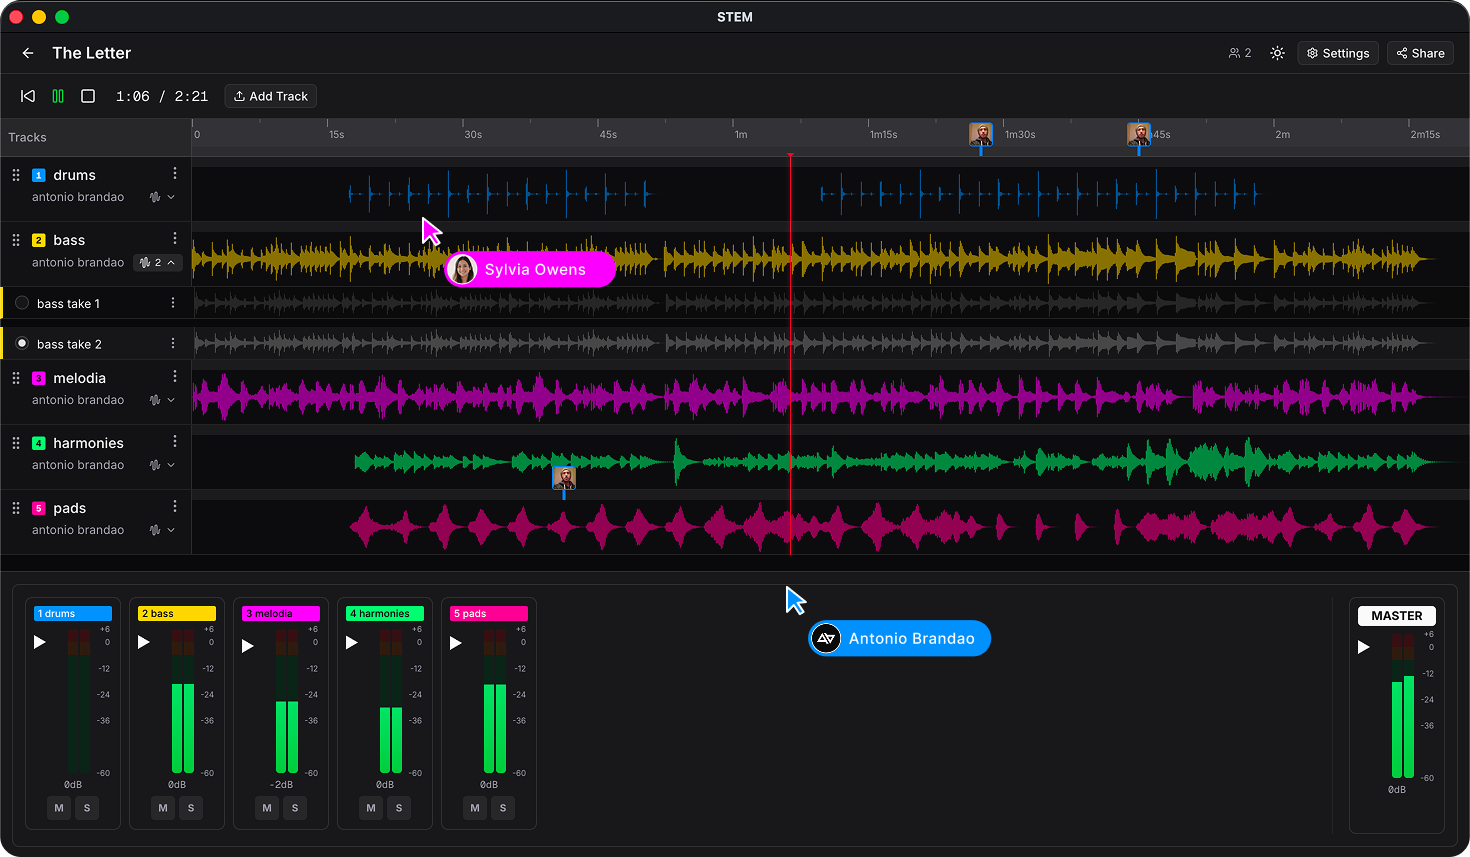
Task: Solo the harmonies channel strip
Action: point(399,808)
